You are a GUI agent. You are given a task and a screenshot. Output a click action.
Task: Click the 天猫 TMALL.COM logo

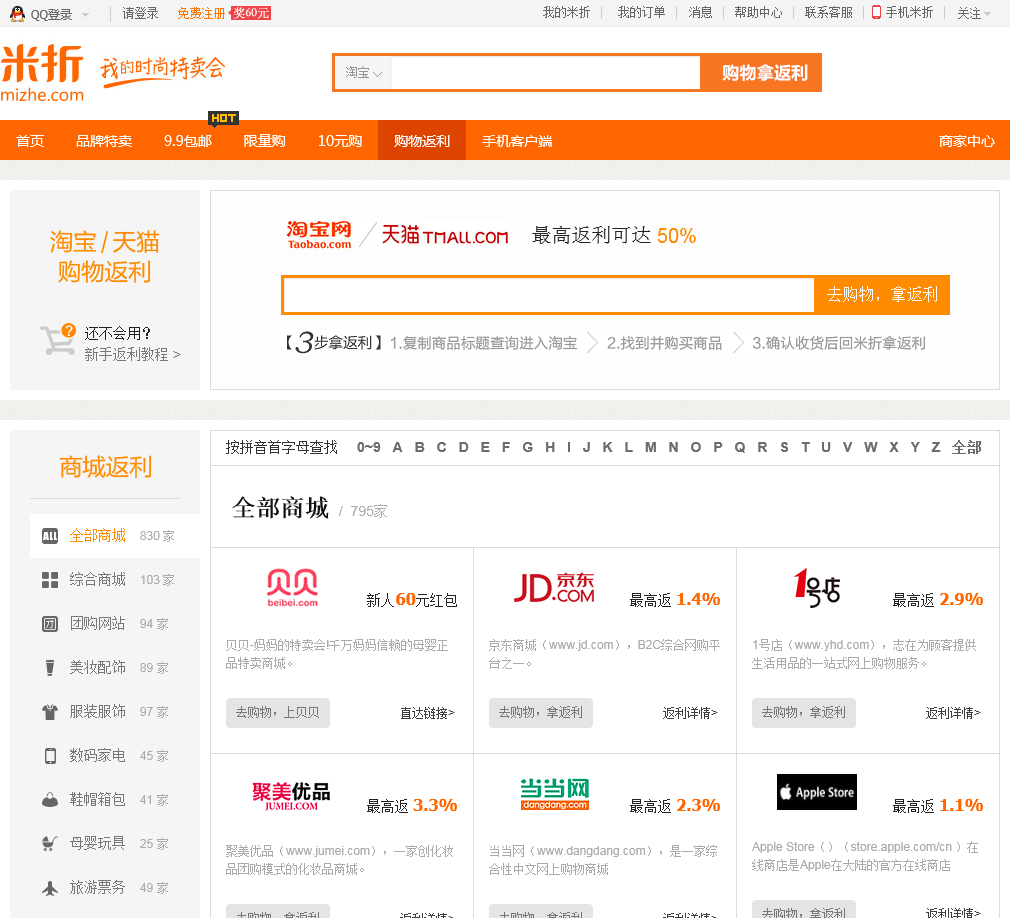point(444,235)
